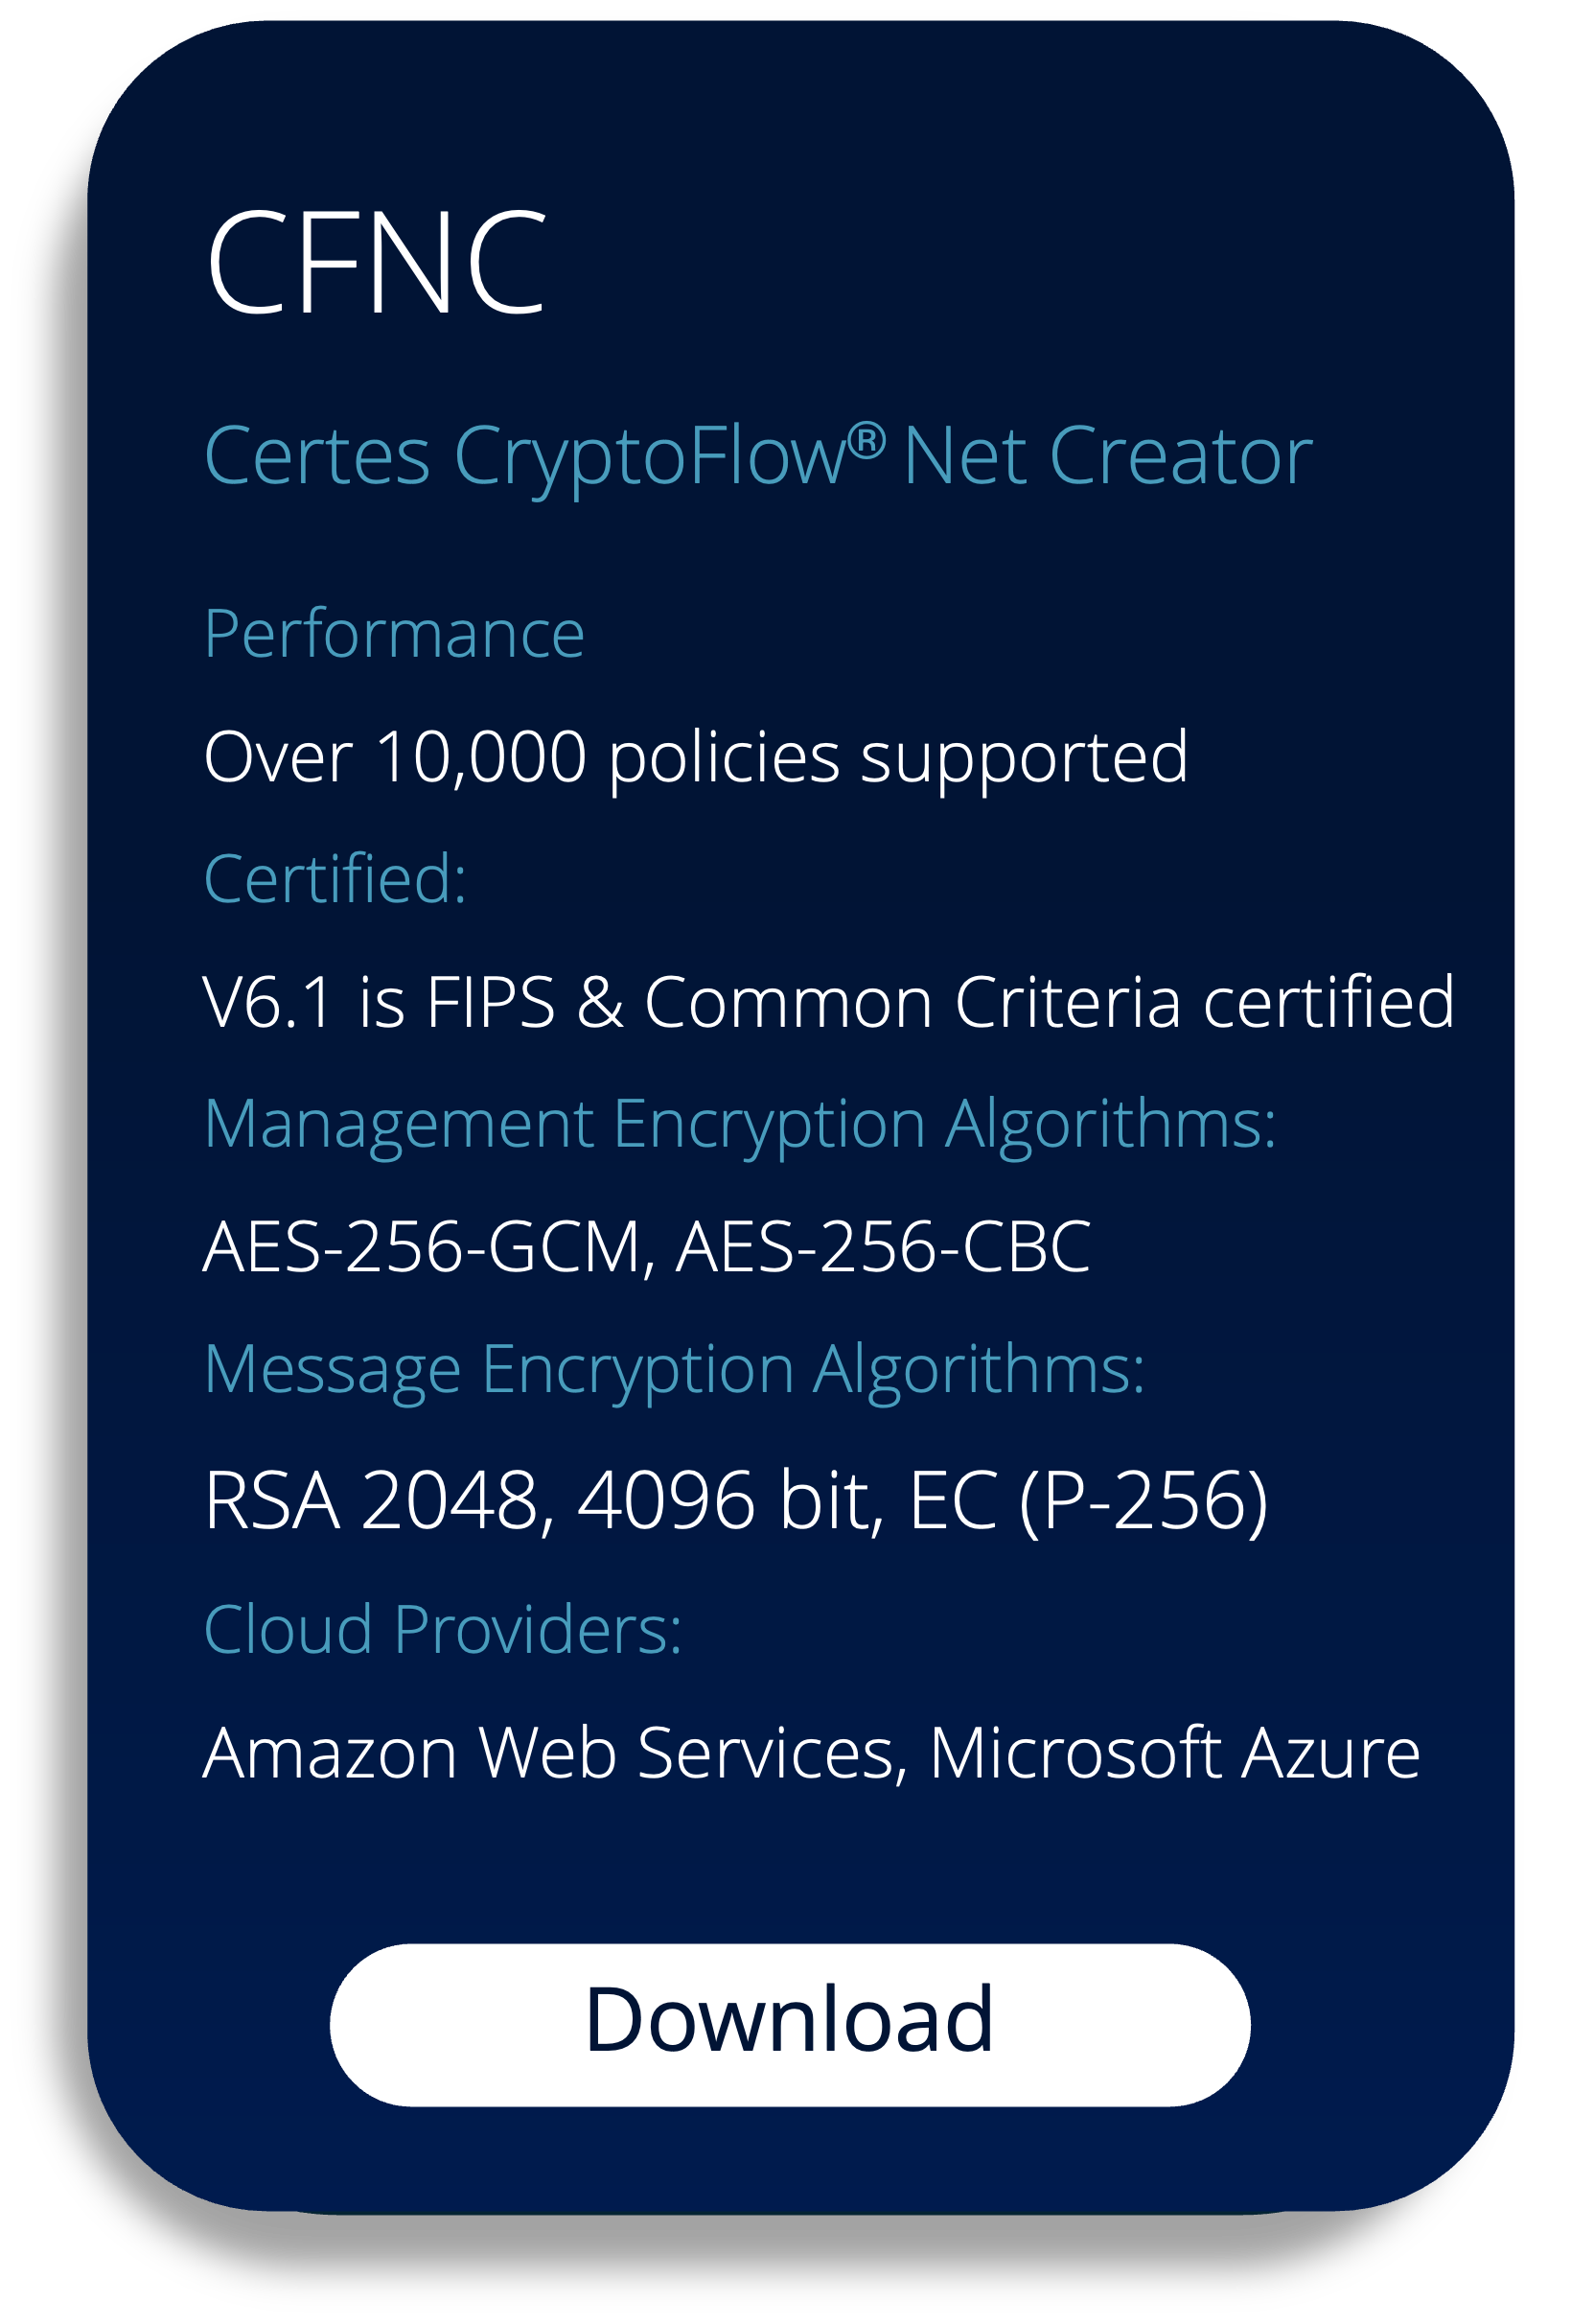Image resolution: width=1594 pixels, height=2324 pixels.
Task: Click the AES-256-GCM algorithm text
Action: [422, 1247]
